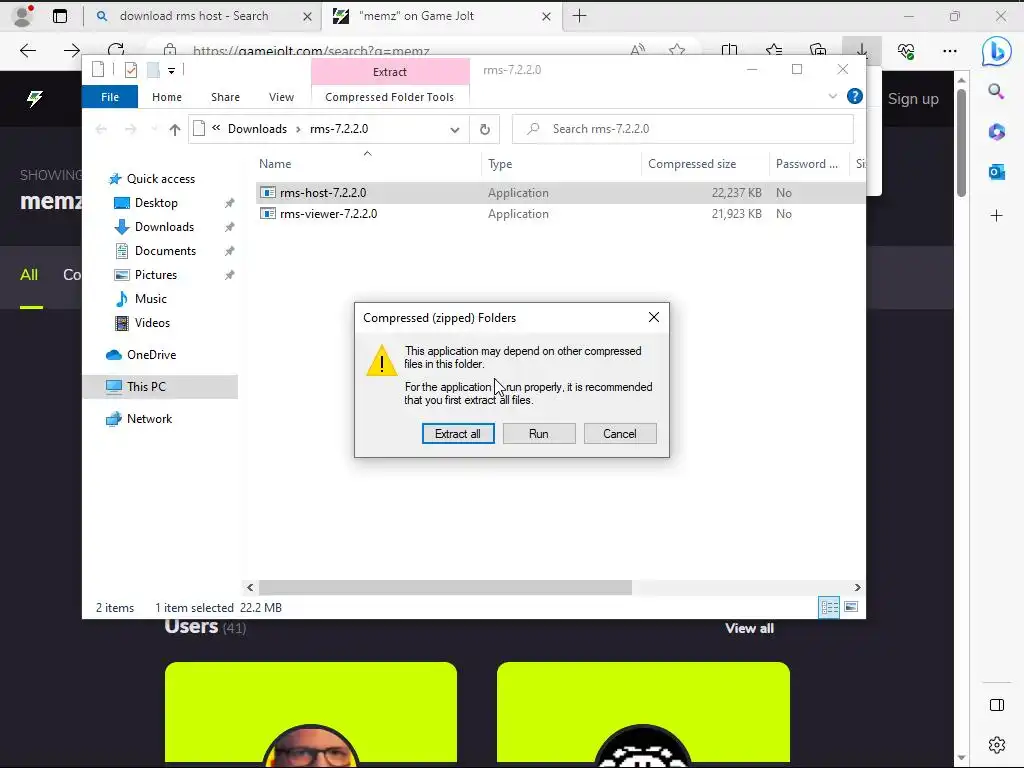Open the Edge Downloads toolbar icon
The width and height of the screenshot is (1024, 768).
click(x=861, y=50)
